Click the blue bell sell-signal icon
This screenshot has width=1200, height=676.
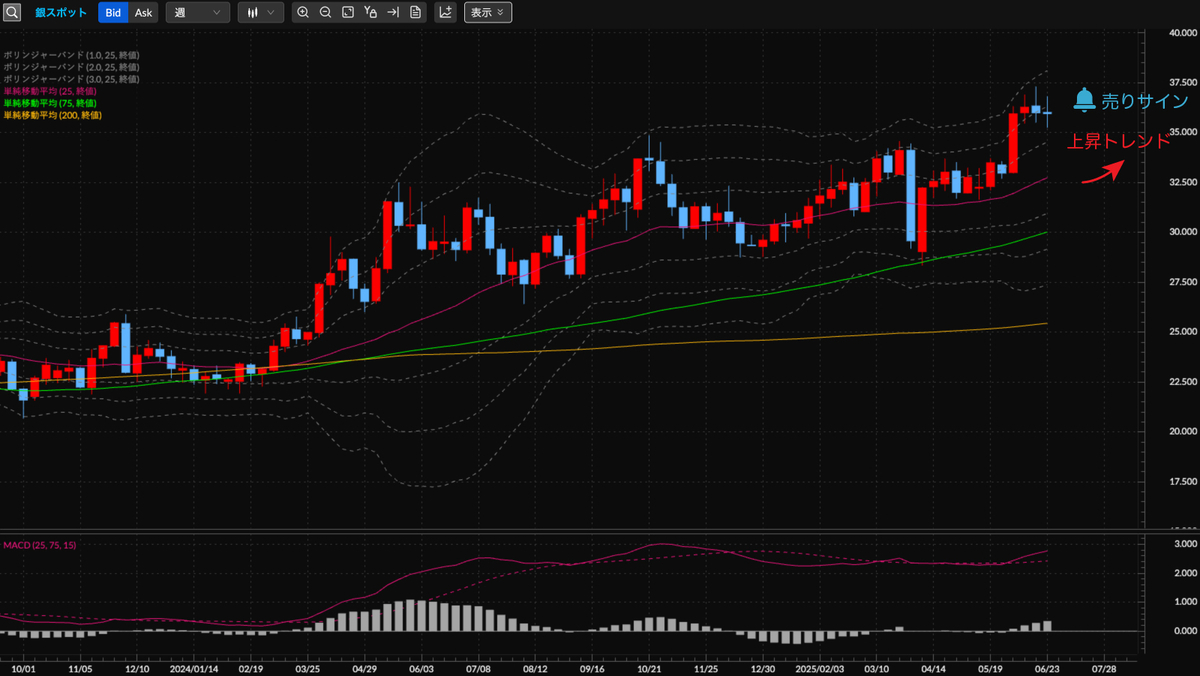tap(1084, 100)
